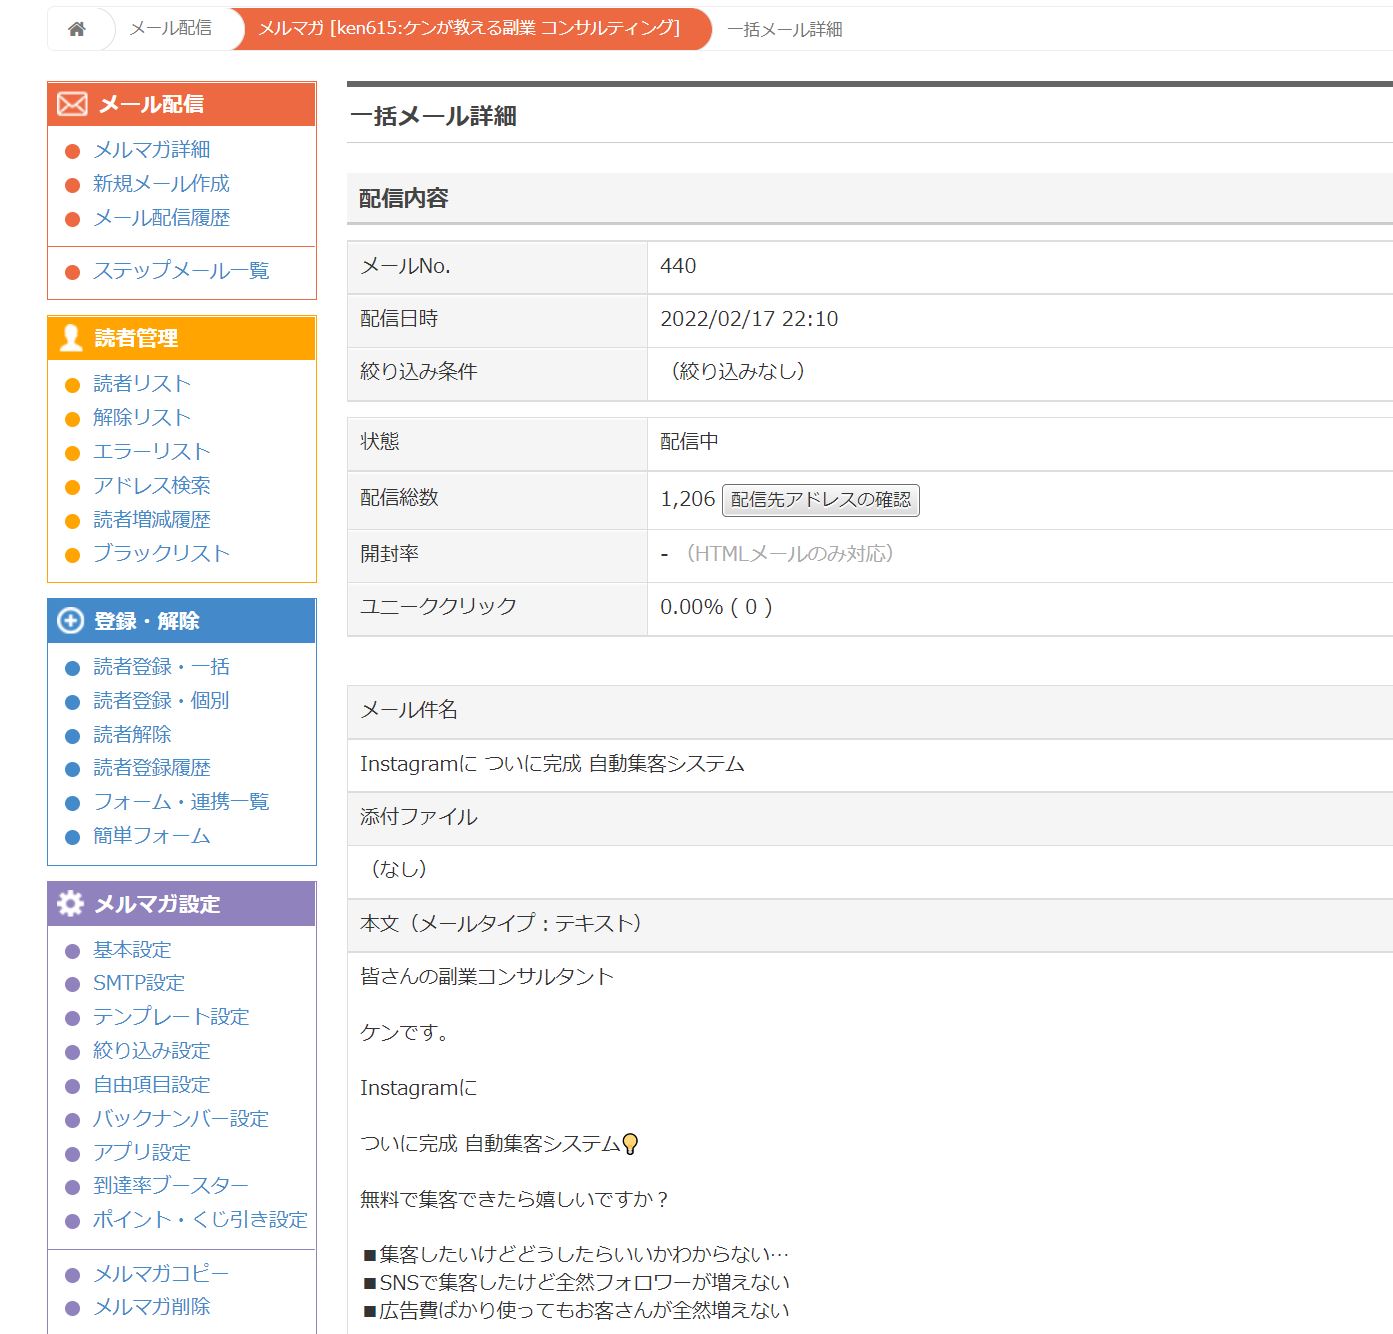
Task: Go to home via breadcrumb house icon
Action: [77, 29]
